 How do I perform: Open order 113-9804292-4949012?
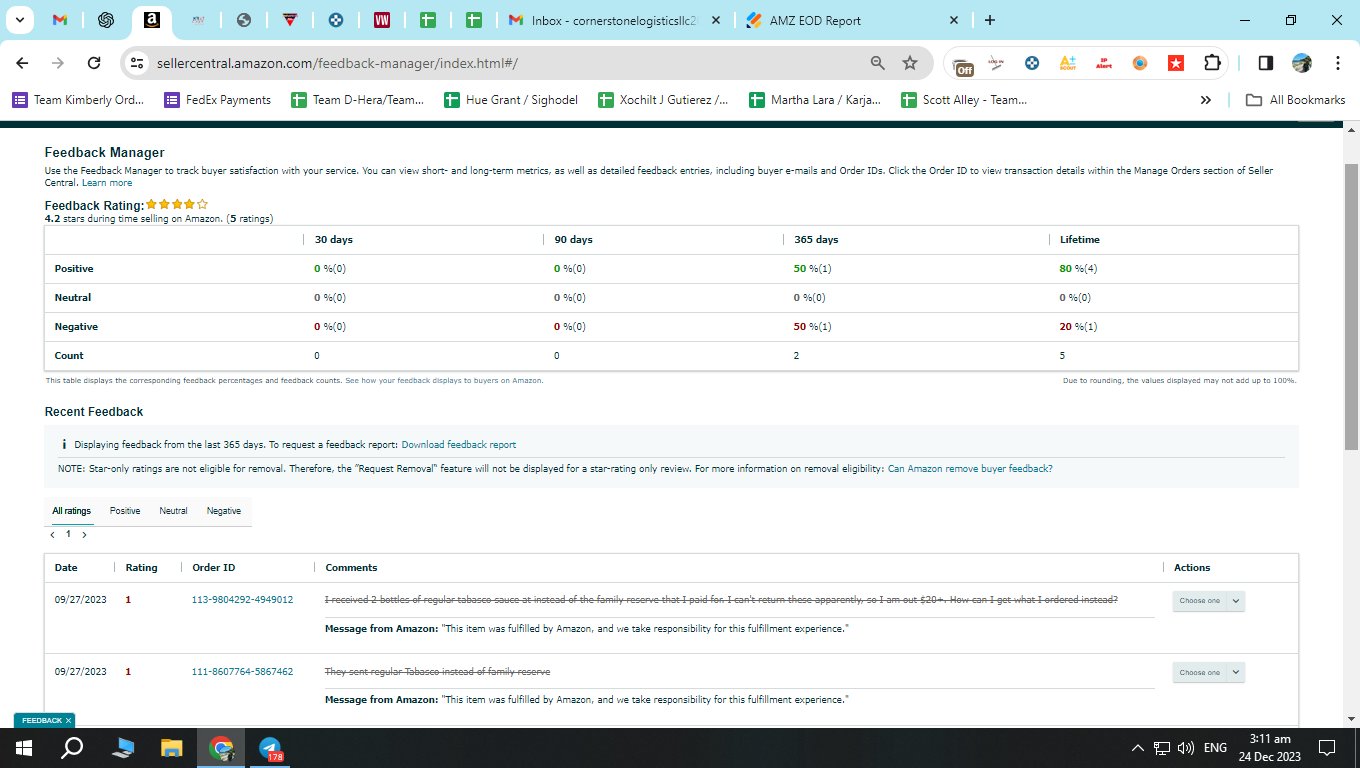242,600
